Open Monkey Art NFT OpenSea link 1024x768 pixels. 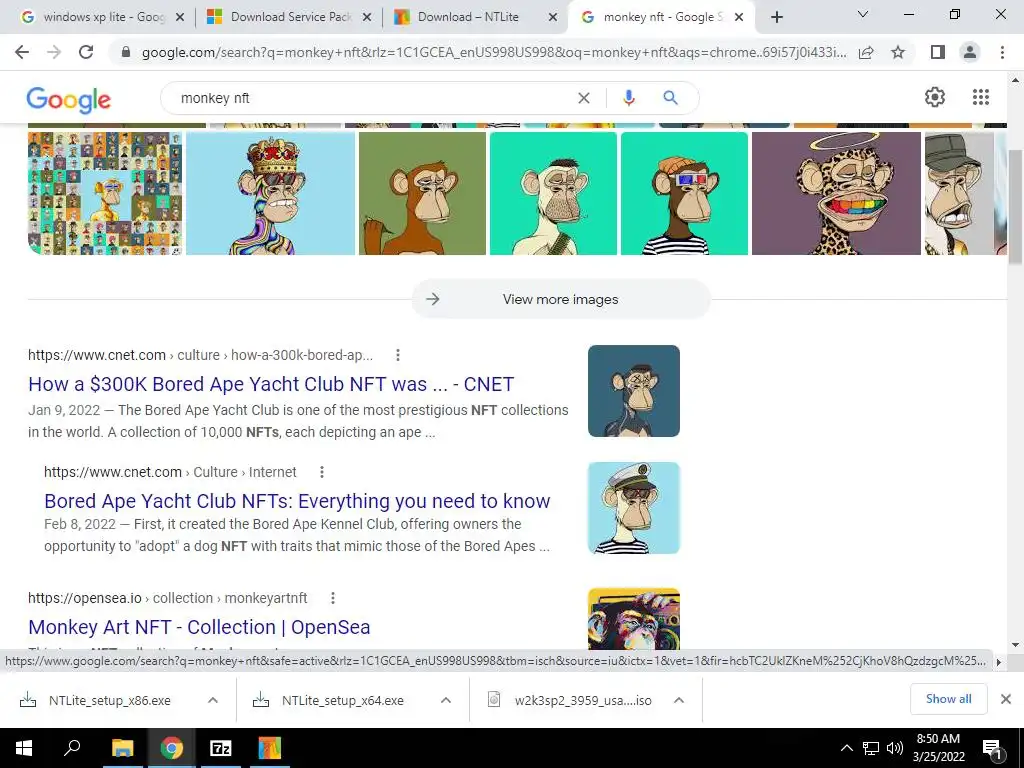[199, 627]
